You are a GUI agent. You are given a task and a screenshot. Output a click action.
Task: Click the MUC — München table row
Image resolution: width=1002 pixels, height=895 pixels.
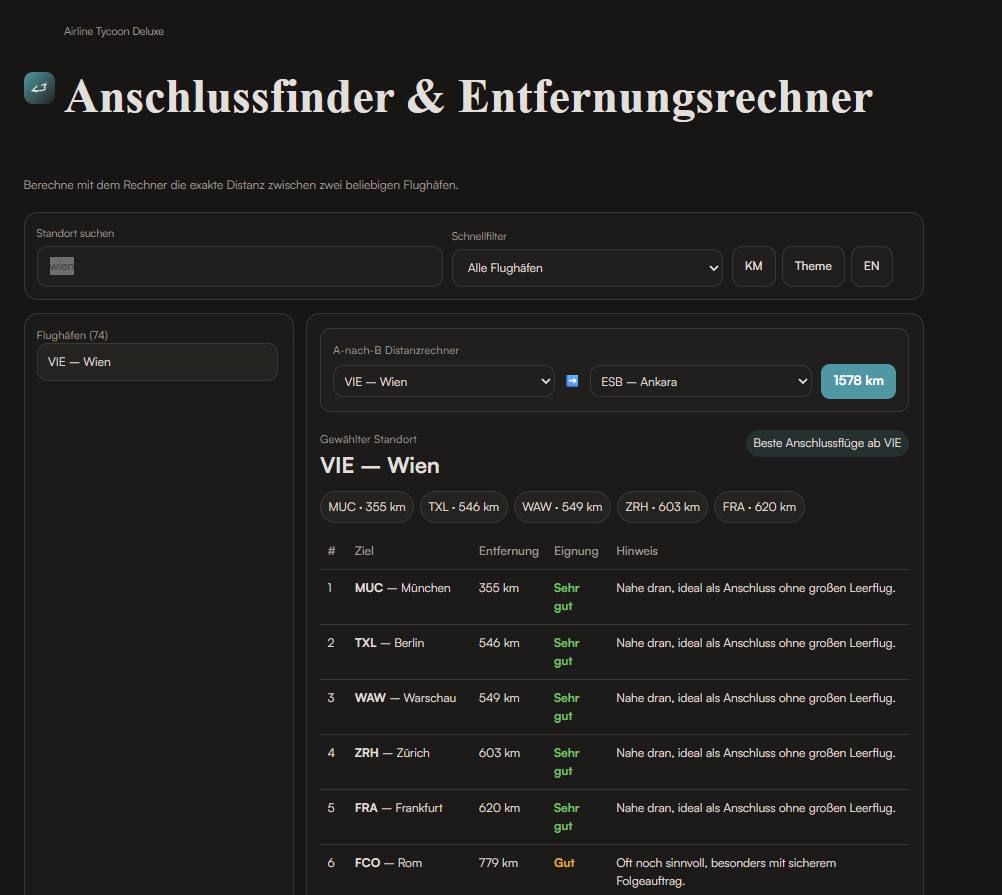tap(614, 597)
